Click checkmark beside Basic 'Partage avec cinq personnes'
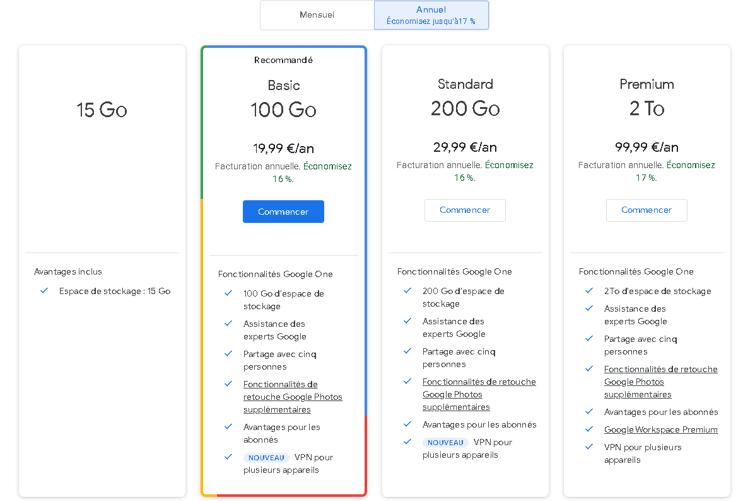 tap(228, 354)
